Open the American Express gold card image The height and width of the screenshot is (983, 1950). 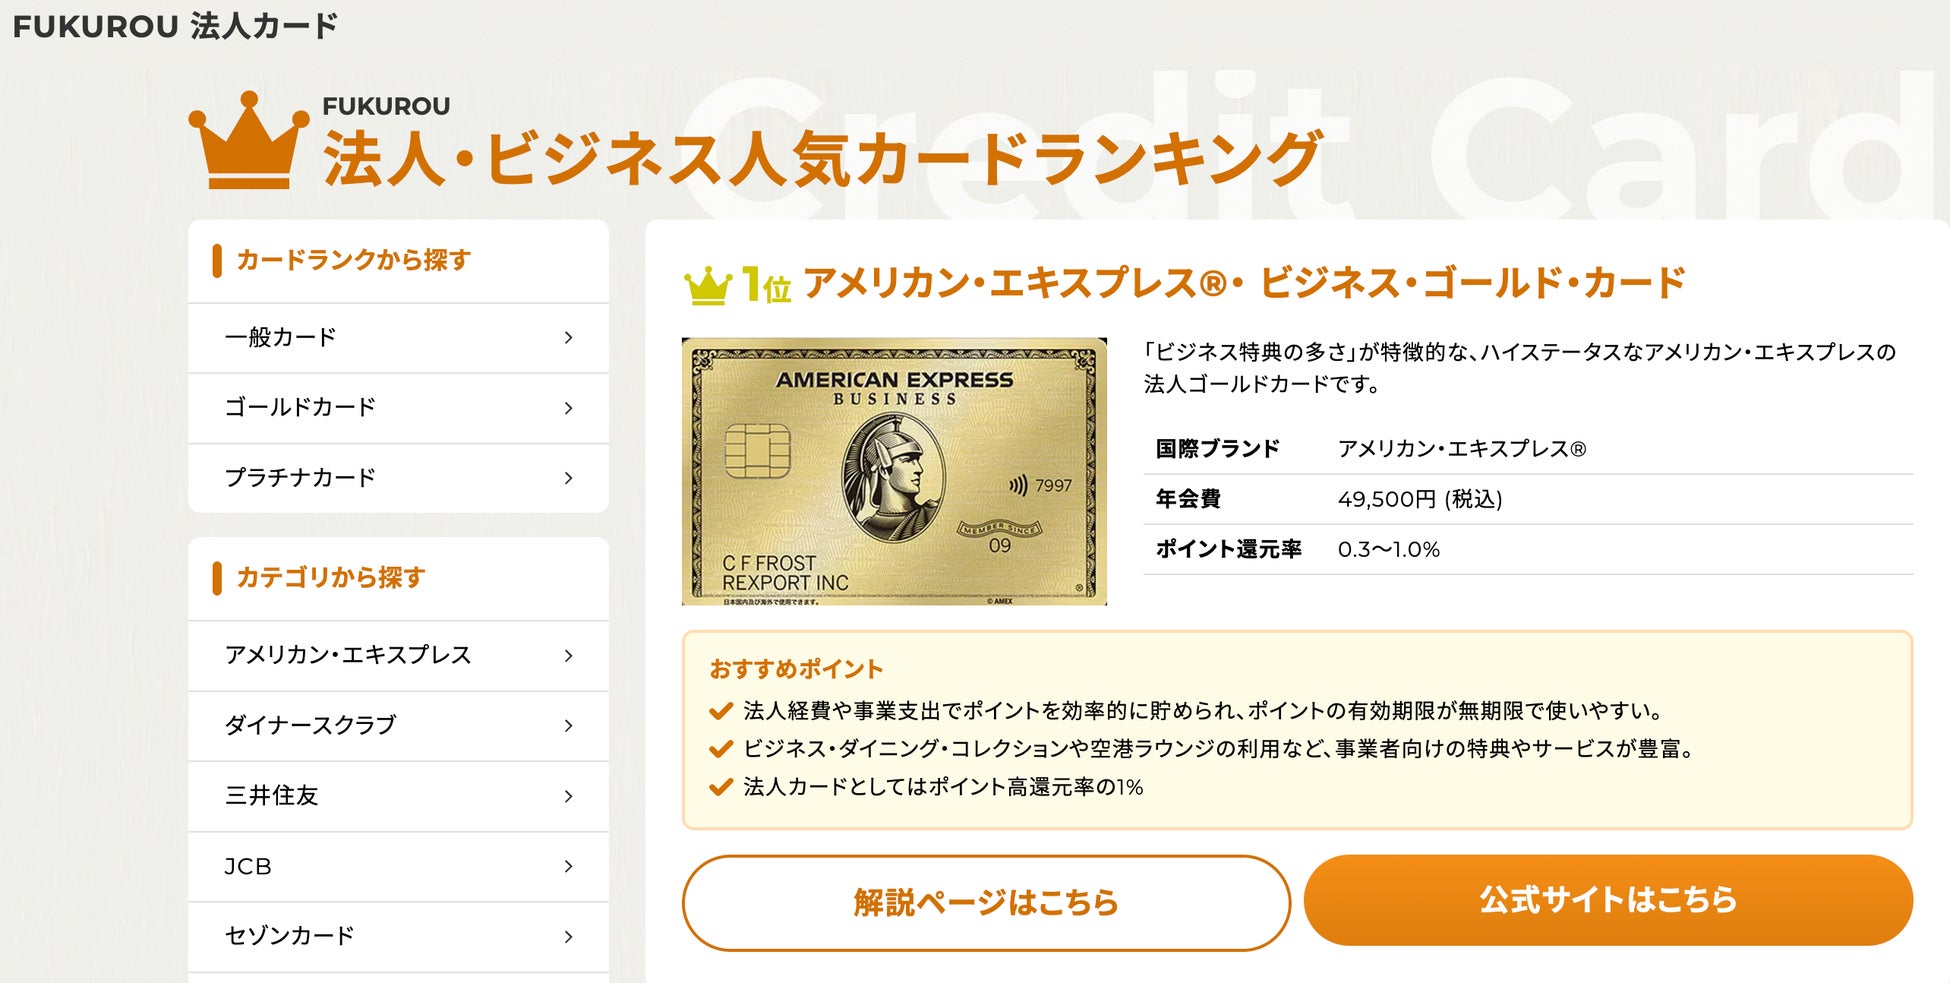894,471
